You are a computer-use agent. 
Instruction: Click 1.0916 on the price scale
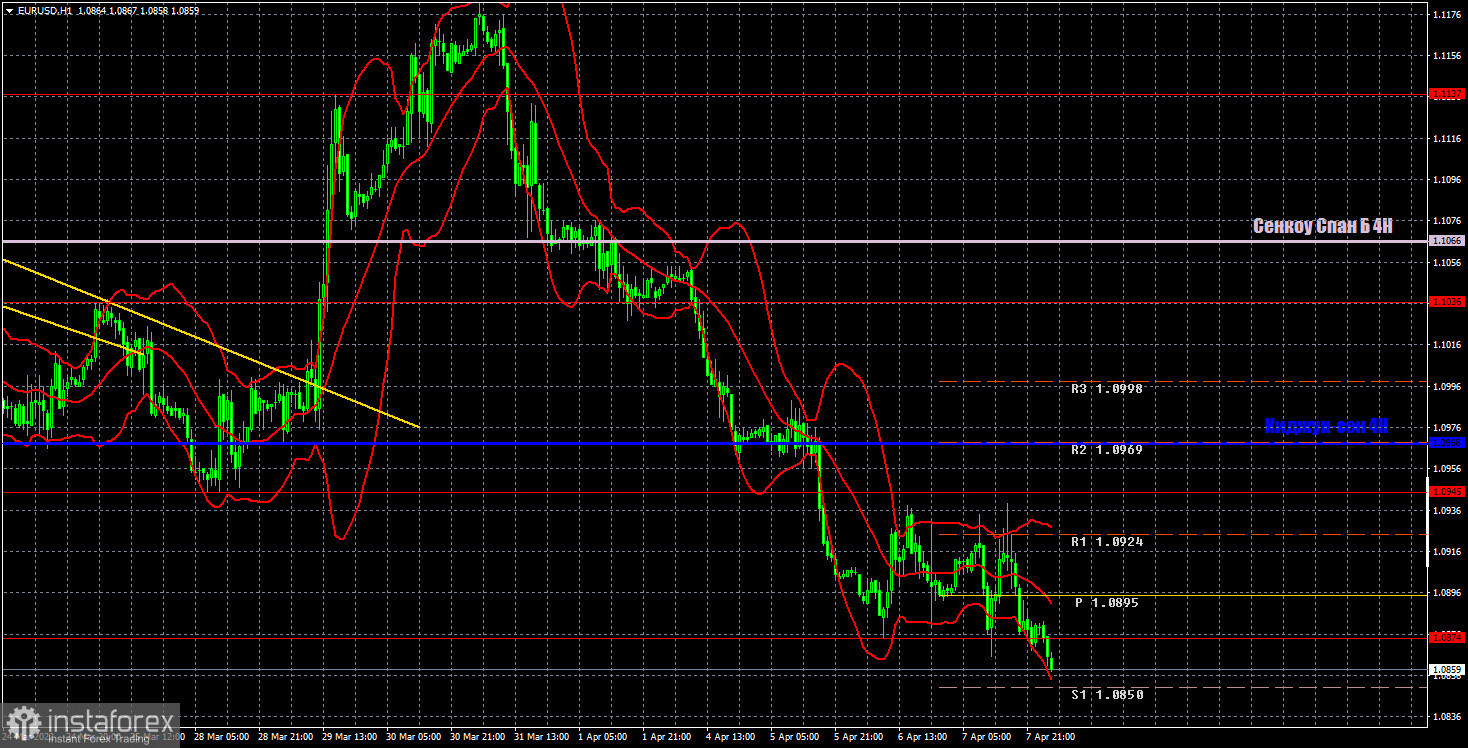[x=1448, y=552]
